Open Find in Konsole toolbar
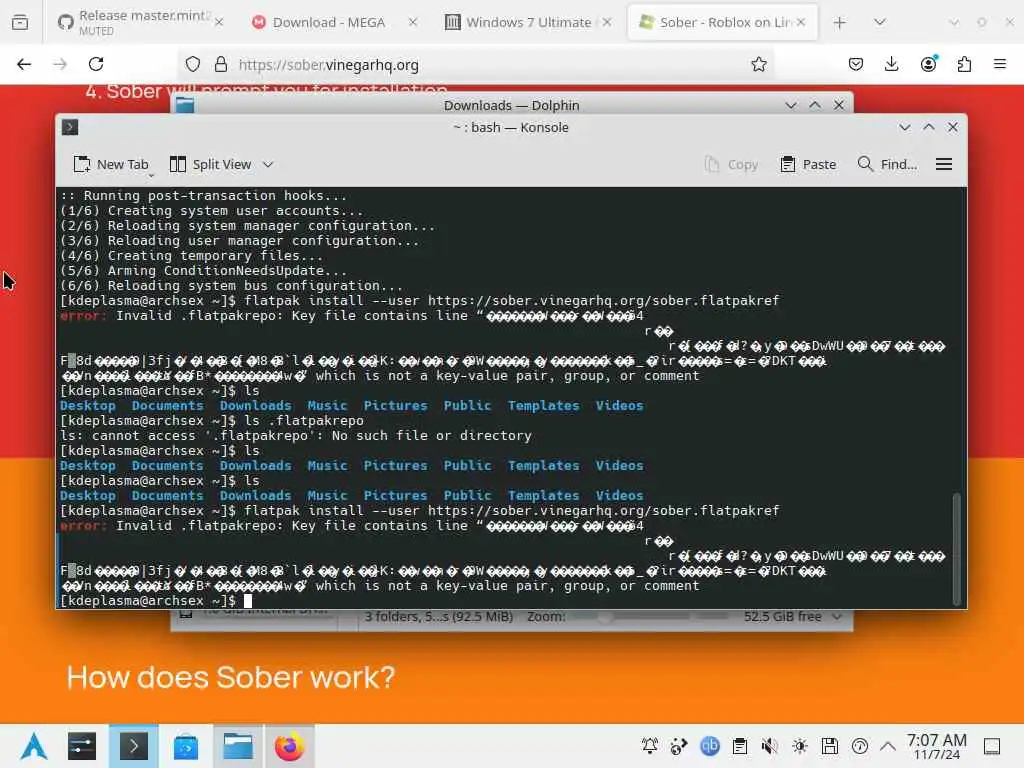 888,165
